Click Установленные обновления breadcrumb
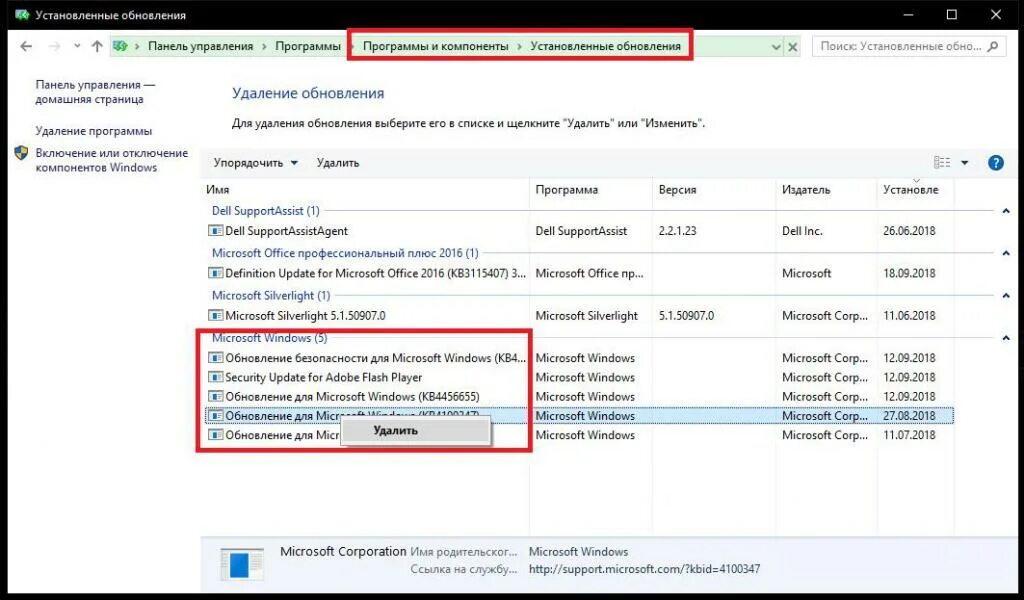This screenshot has width=1024, height=600. 605,46
